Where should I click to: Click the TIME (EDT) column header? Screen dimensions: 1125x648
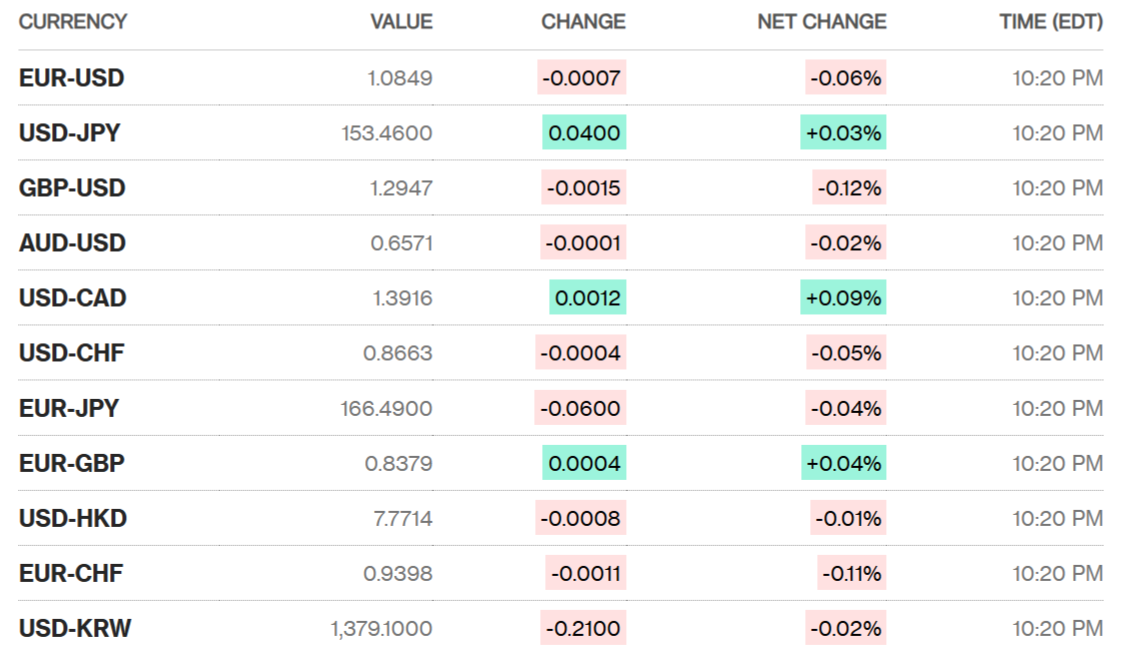[1050, 22]
